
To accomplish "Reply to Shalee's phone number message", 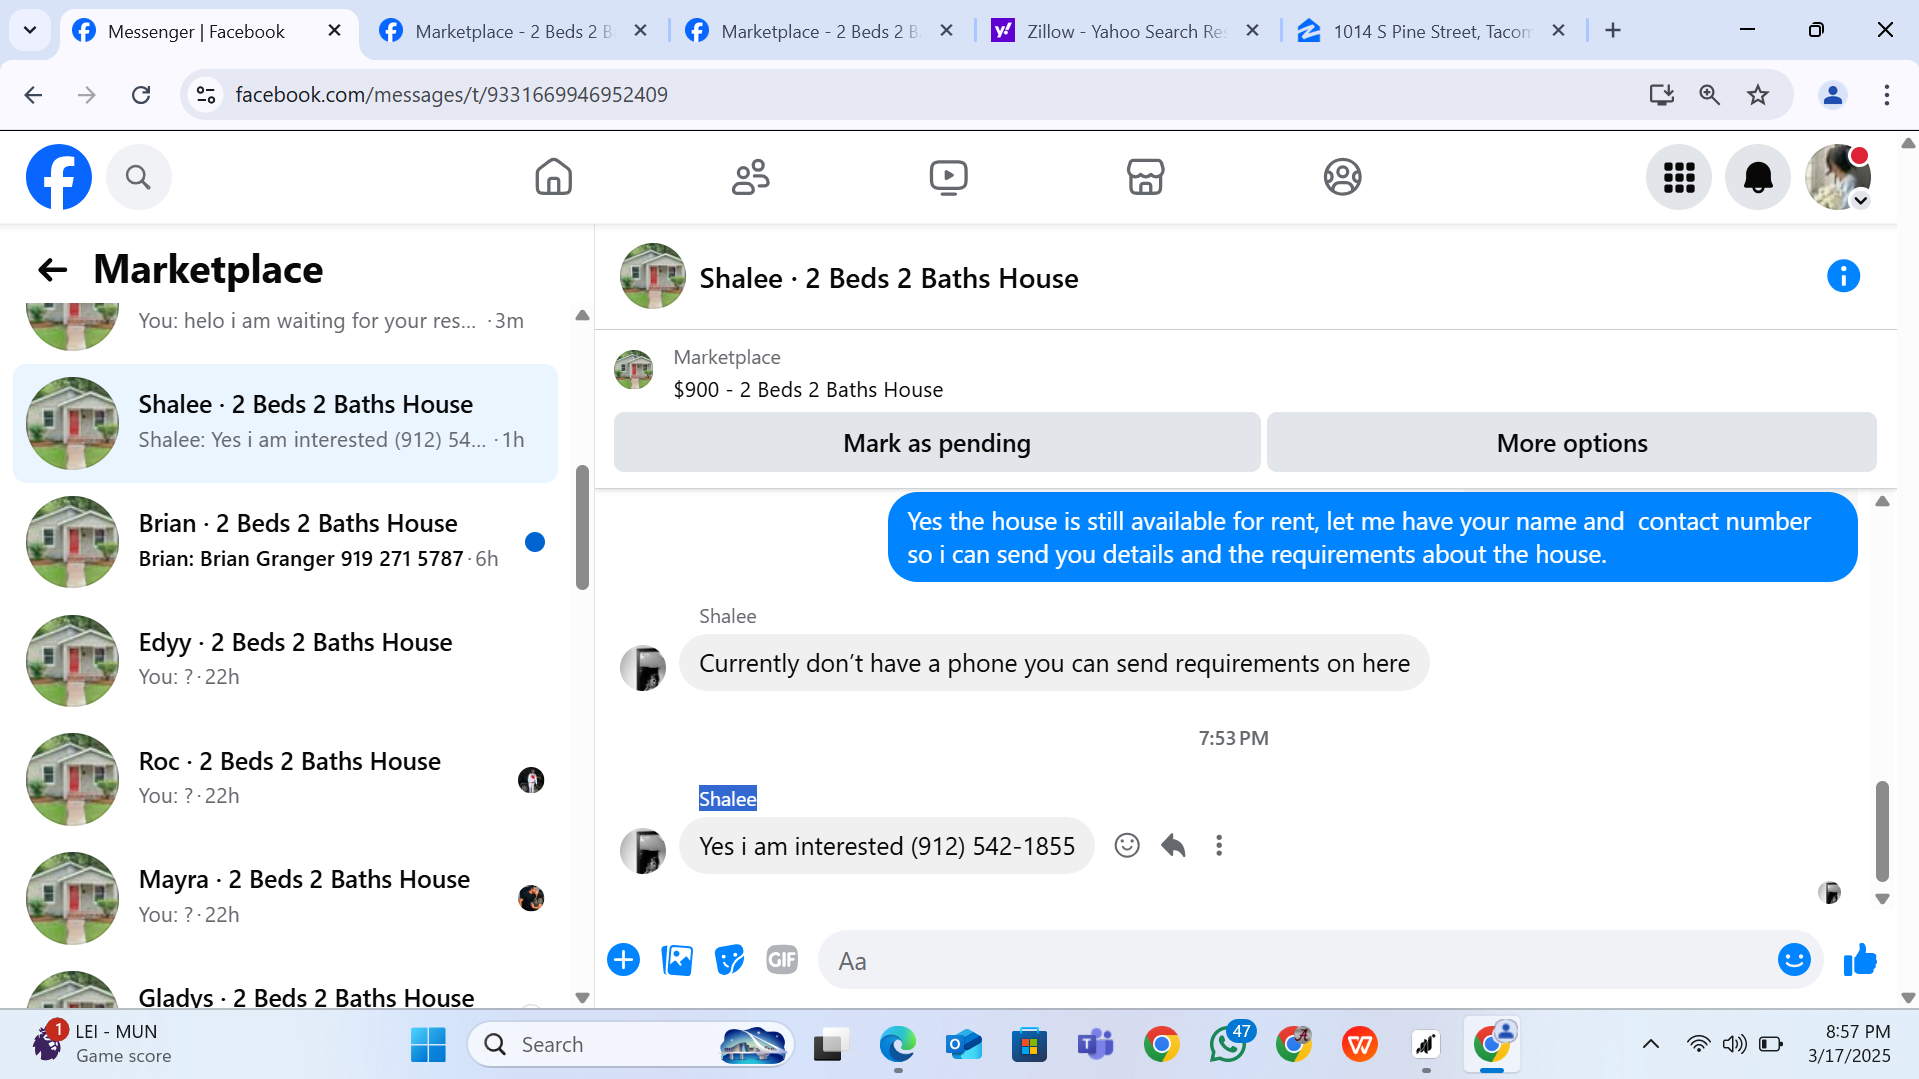I will 1173,846.
